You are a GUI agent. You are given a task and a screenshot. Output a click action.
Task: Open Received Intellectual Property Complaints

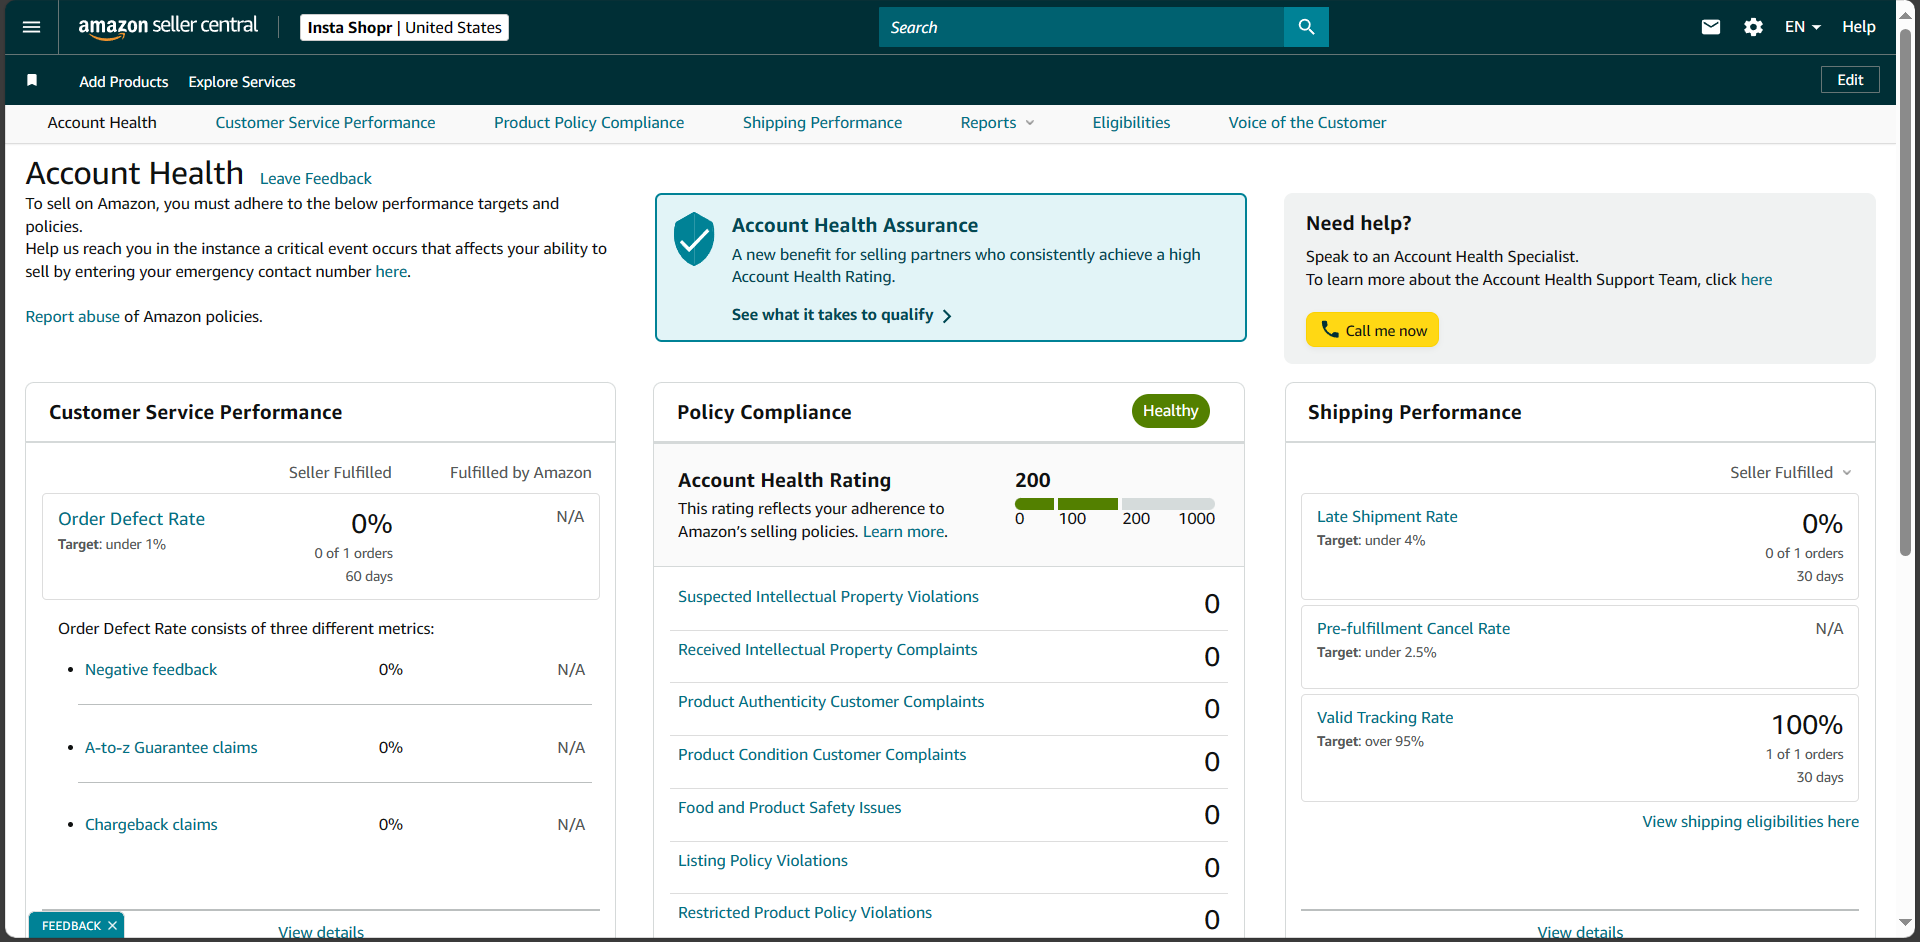pos(827,650)
